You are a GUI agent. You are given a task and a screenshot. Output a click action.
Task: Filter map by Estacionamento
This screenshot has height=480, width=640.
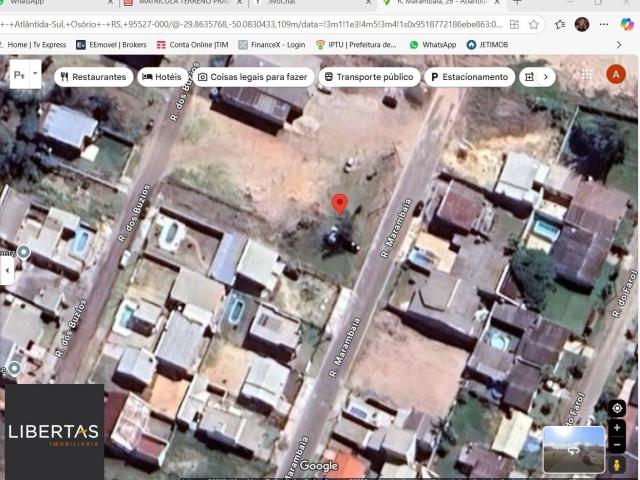point(469,77)
